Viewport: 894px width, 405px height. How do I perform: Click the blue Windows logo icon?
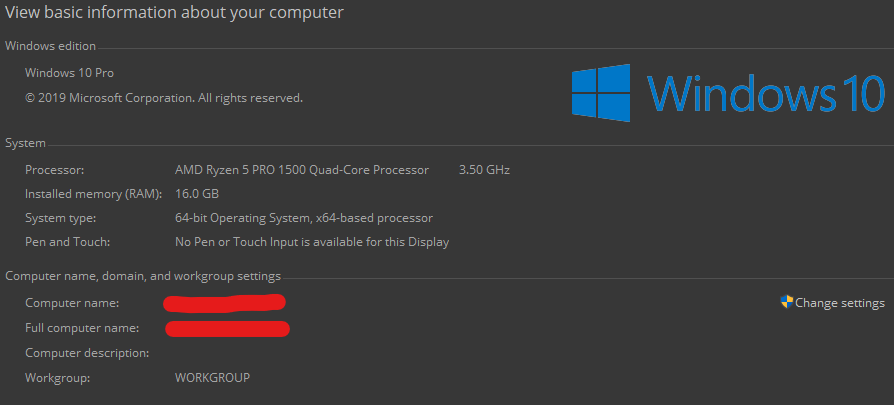point(601,94)
